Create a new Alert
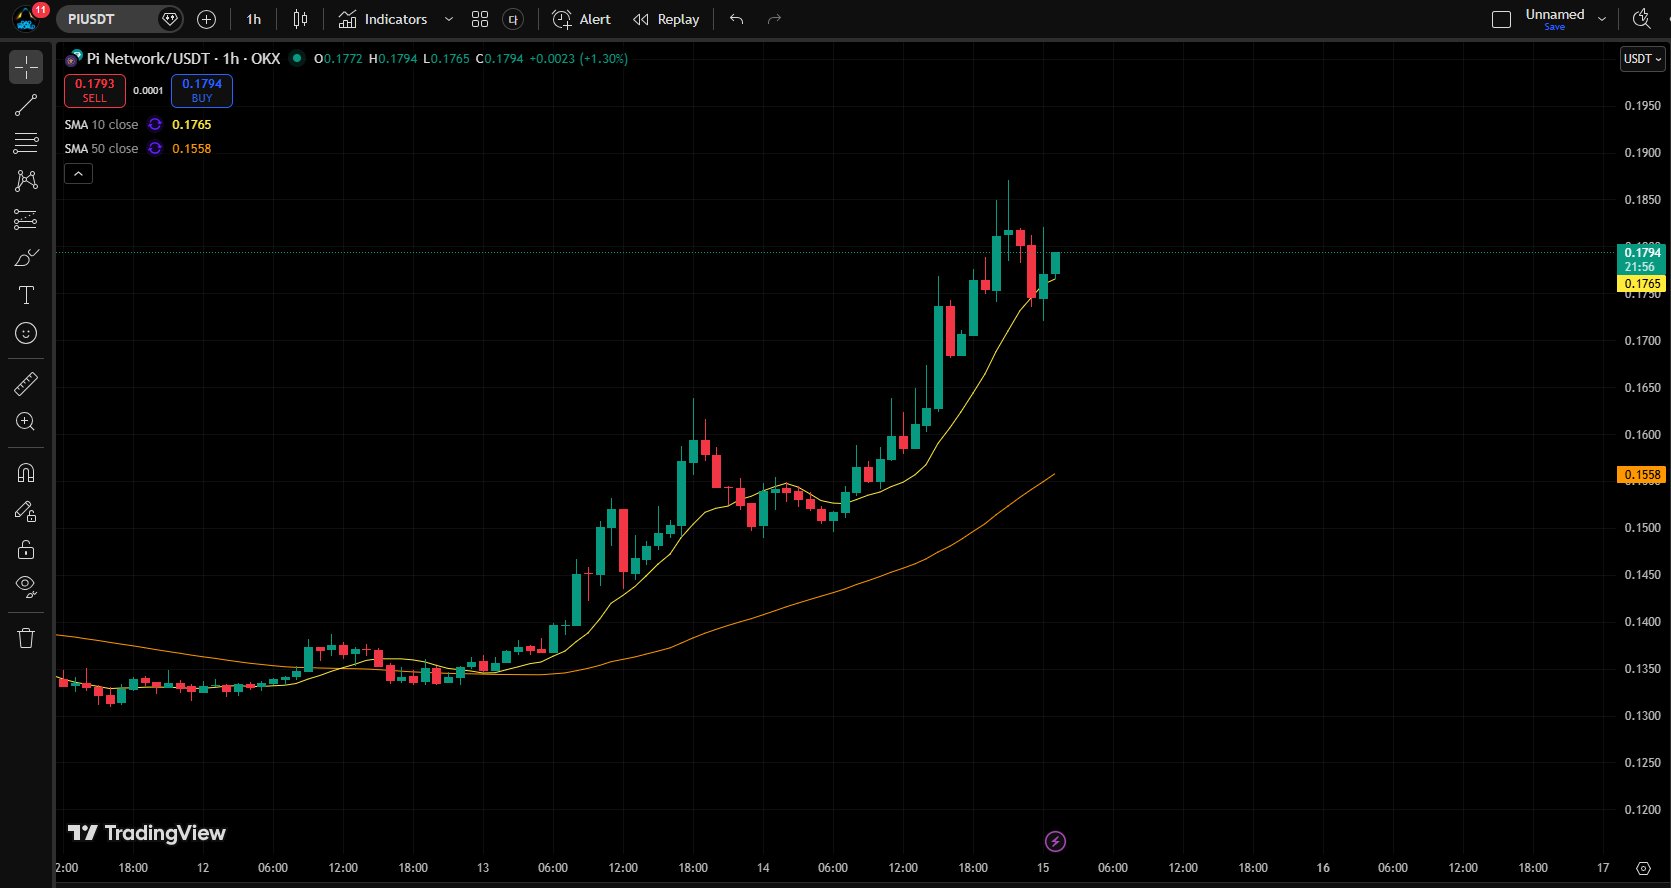Image resolution: width=1671 pixels, height=888 pixels. (x=582, y=19)
